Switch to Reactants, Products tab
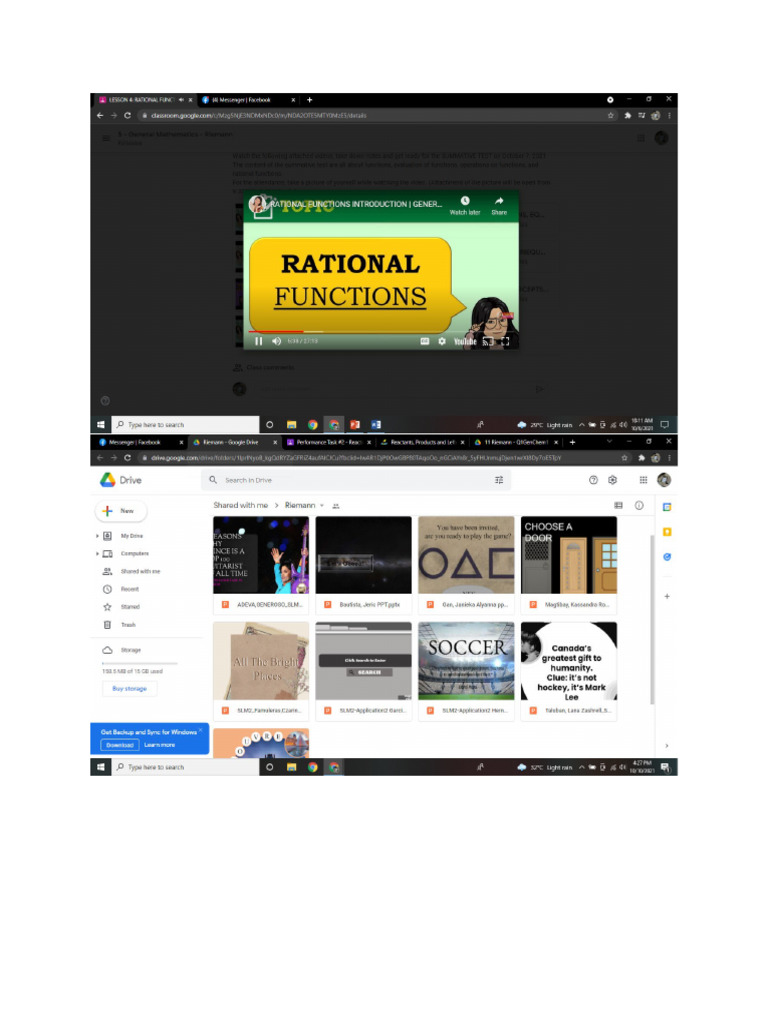The image size is (768, 1024). (423, 442)
